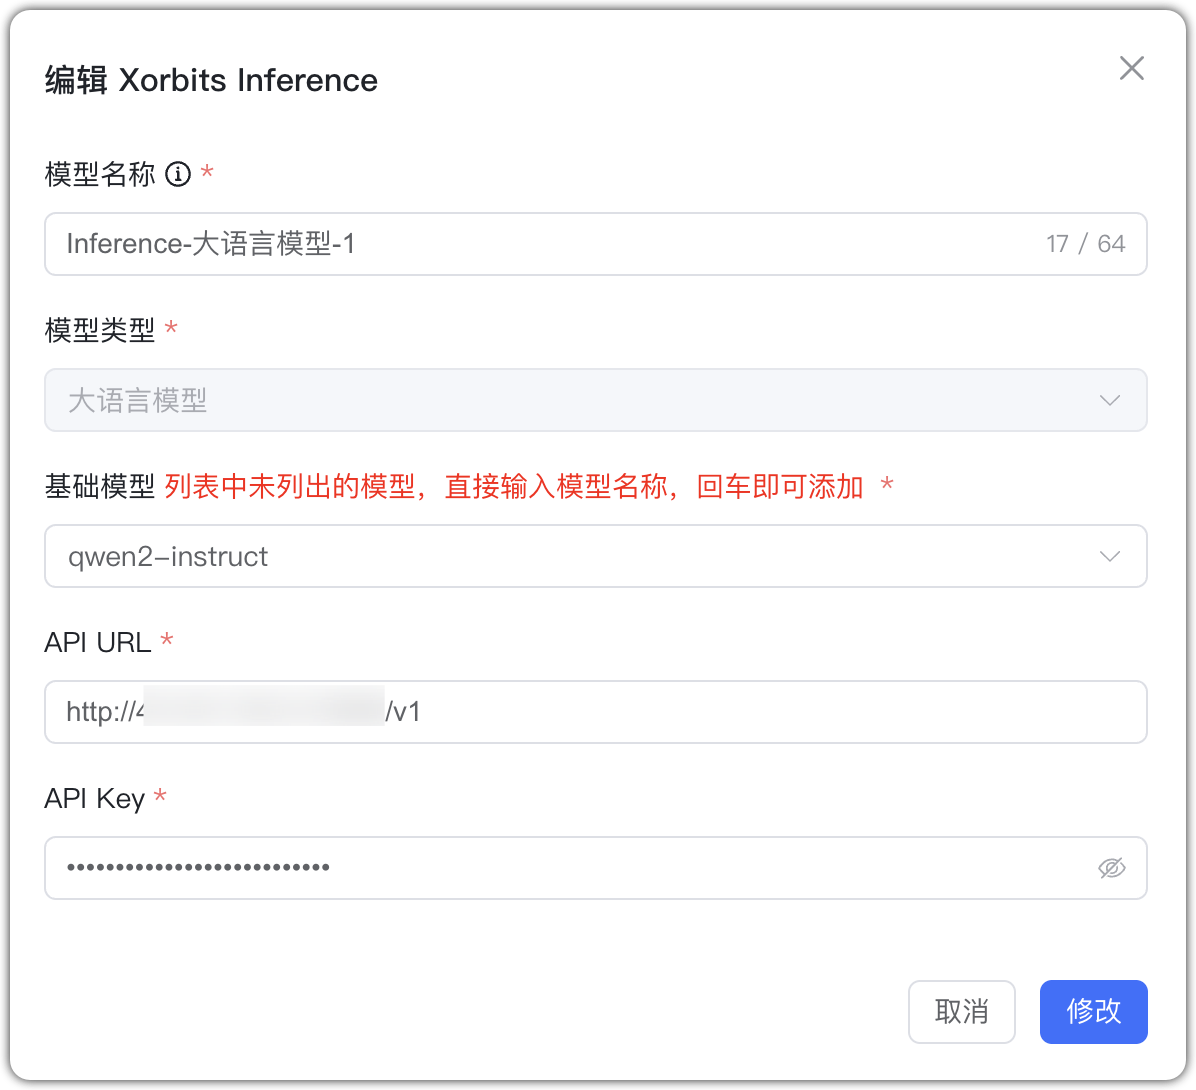Click the API Key label

click(95, 799)
